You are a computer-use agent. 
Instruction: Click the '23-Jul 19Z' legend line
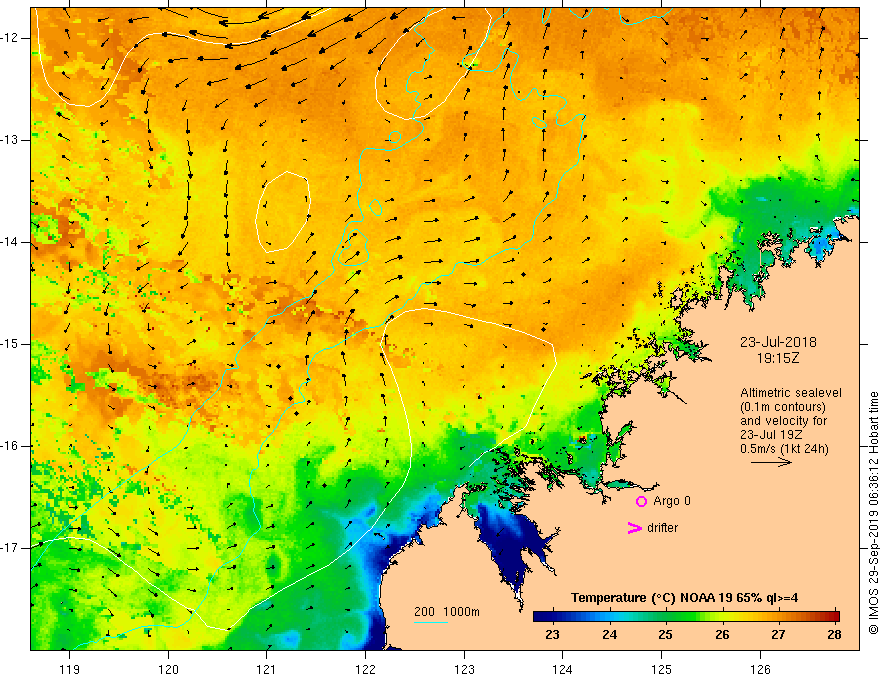pos(771,435)
